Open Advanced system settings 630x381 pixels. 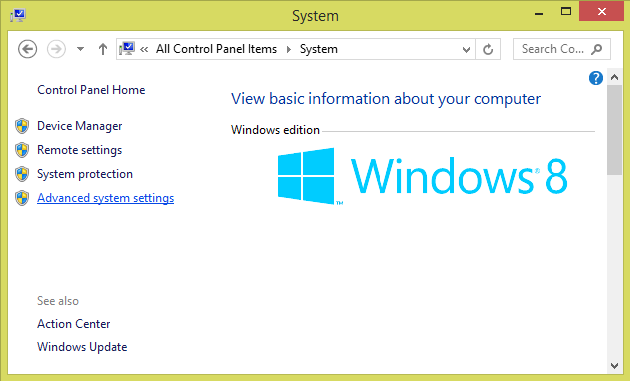(x=106, y=198)
